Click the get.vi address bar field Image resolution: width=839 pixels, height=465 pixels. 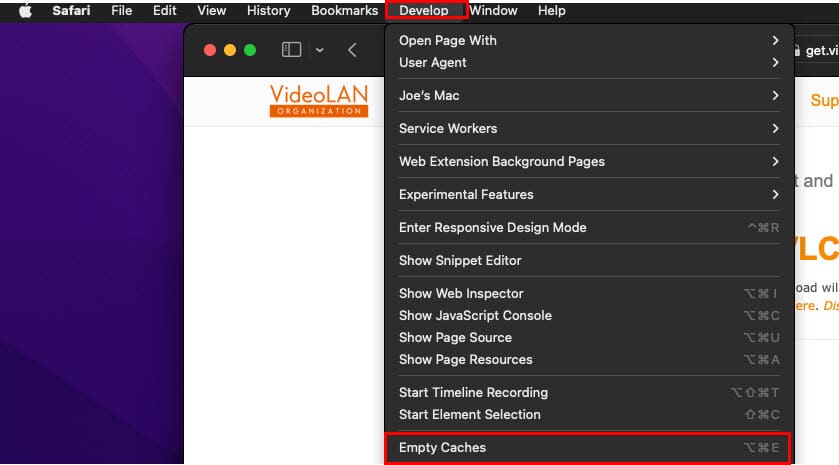click(x=817, y=50)
